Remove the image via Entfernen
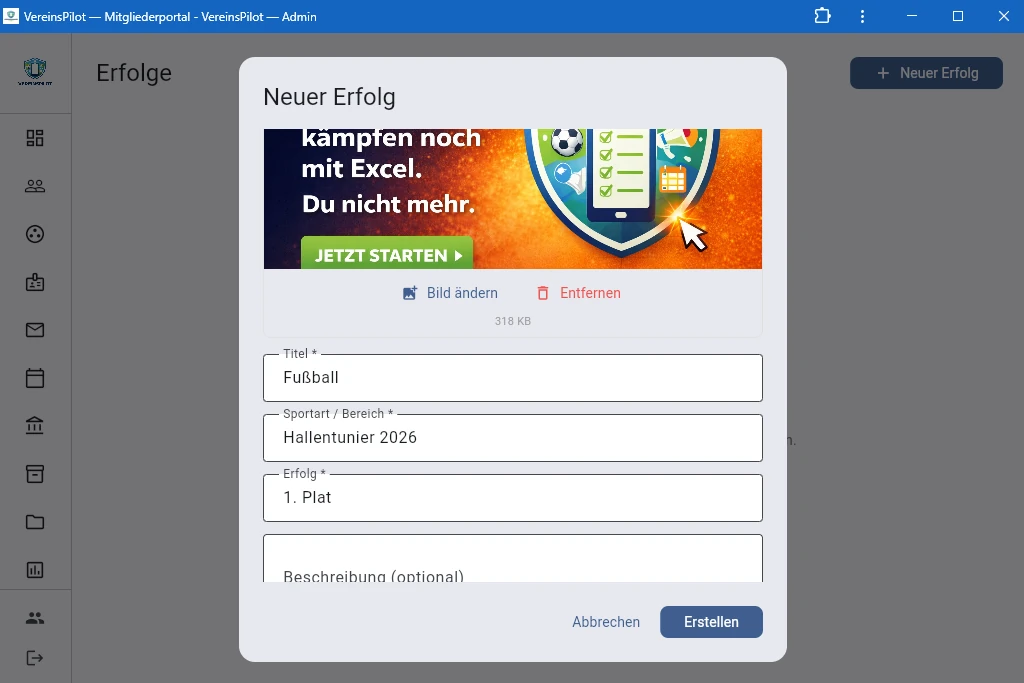Screen dimensions: 1024x683 tap(581, 293)
